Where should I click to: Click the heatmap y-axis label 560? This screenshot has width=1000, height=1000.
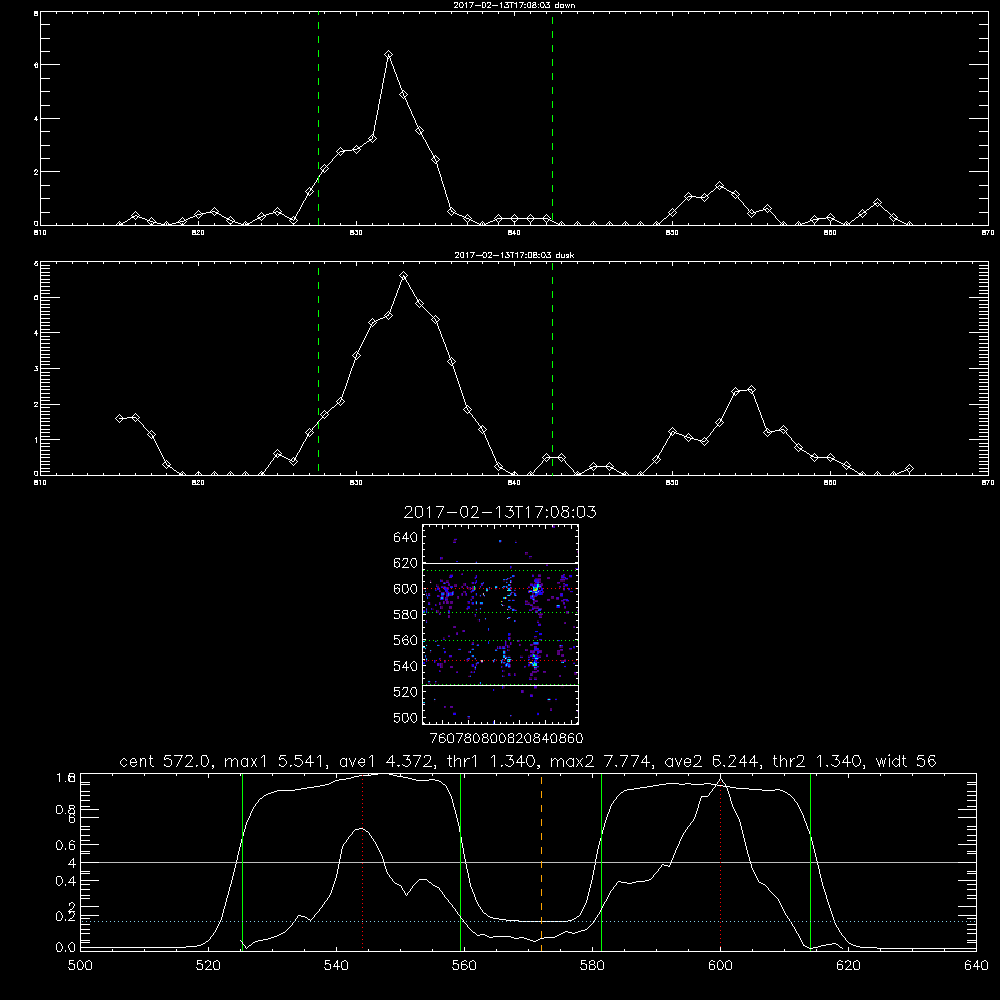pos(406,640)
